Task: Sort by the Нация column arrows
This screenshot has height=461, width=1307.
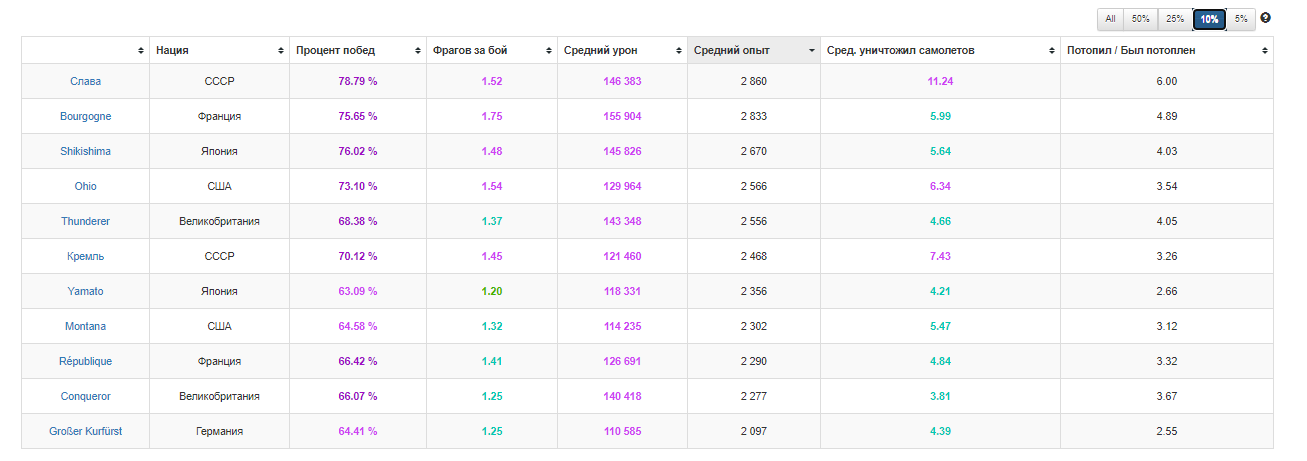Action: [x=280, y=50]
